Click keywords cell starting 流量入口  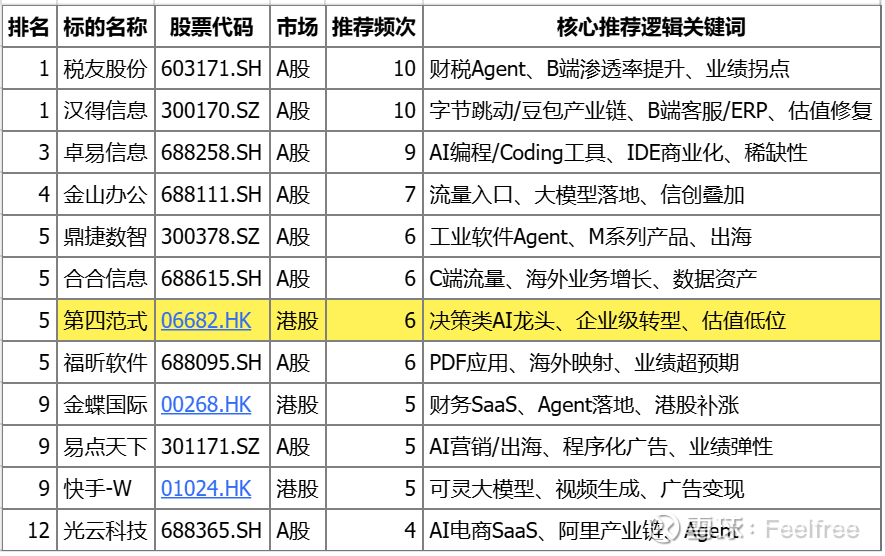tap(651, 194)
